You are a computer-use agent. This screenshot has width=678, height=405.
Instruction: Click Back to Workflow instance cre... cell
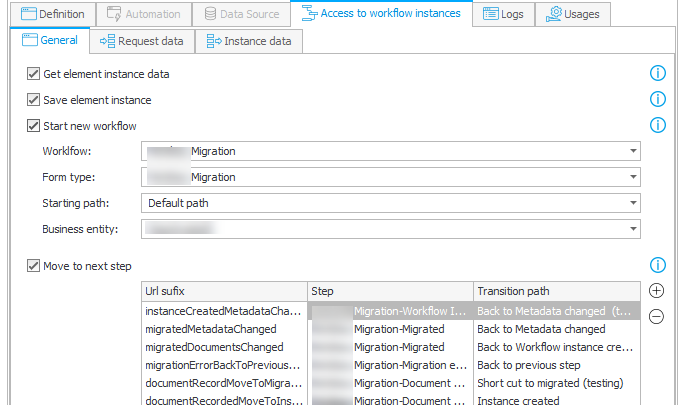[x=555, y=348]
